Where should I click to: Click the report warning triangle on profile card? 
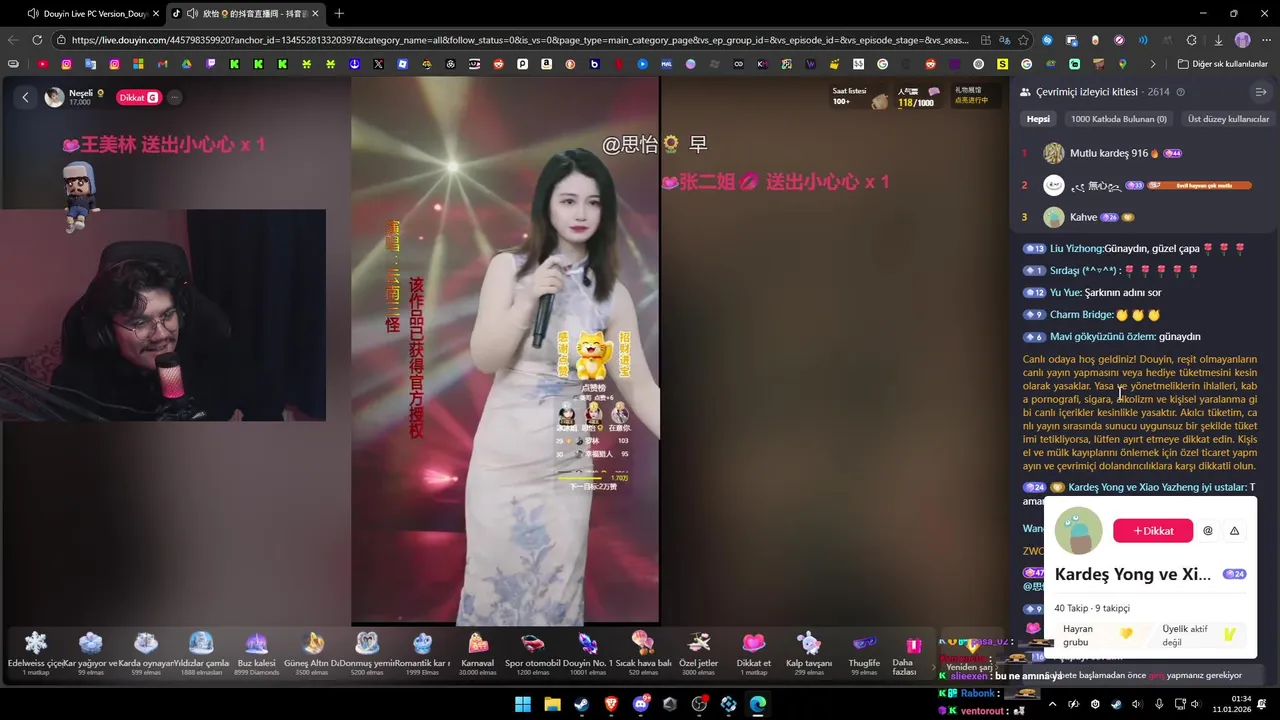[1234, 531]
